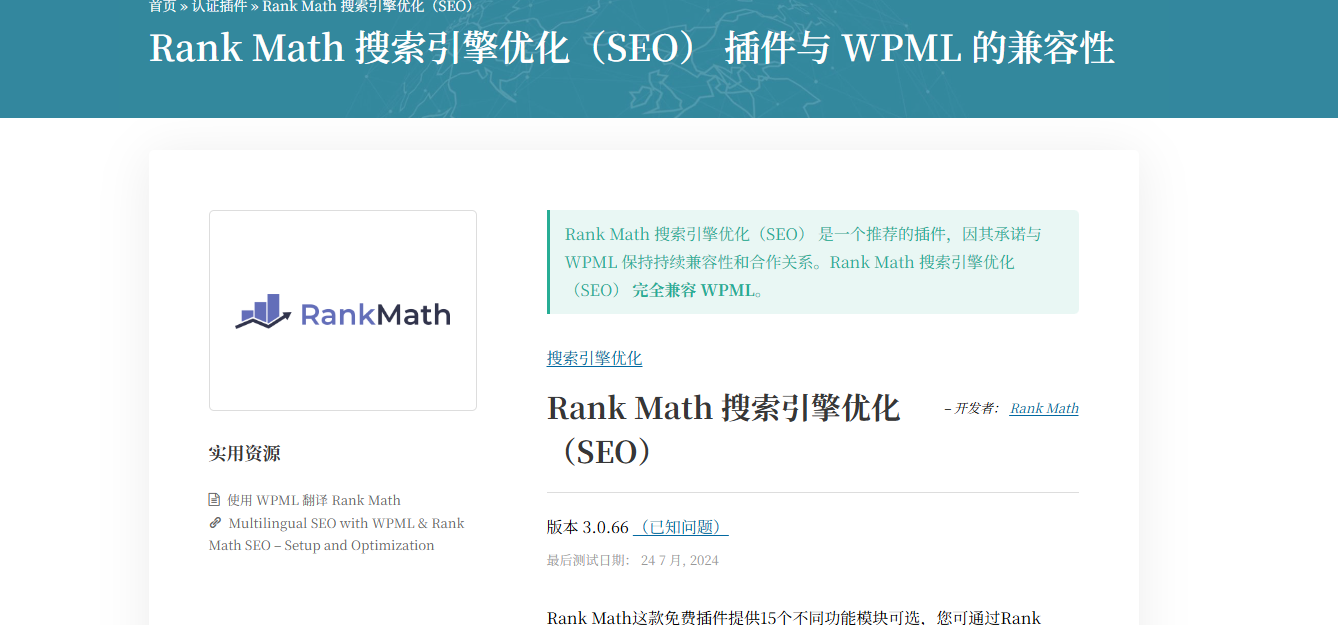Image resolution: width=1338 pixels, height=625 pixels.
Task: Click the paragraph starting with Rank Math这款免费插件
Action: (793, 617)
